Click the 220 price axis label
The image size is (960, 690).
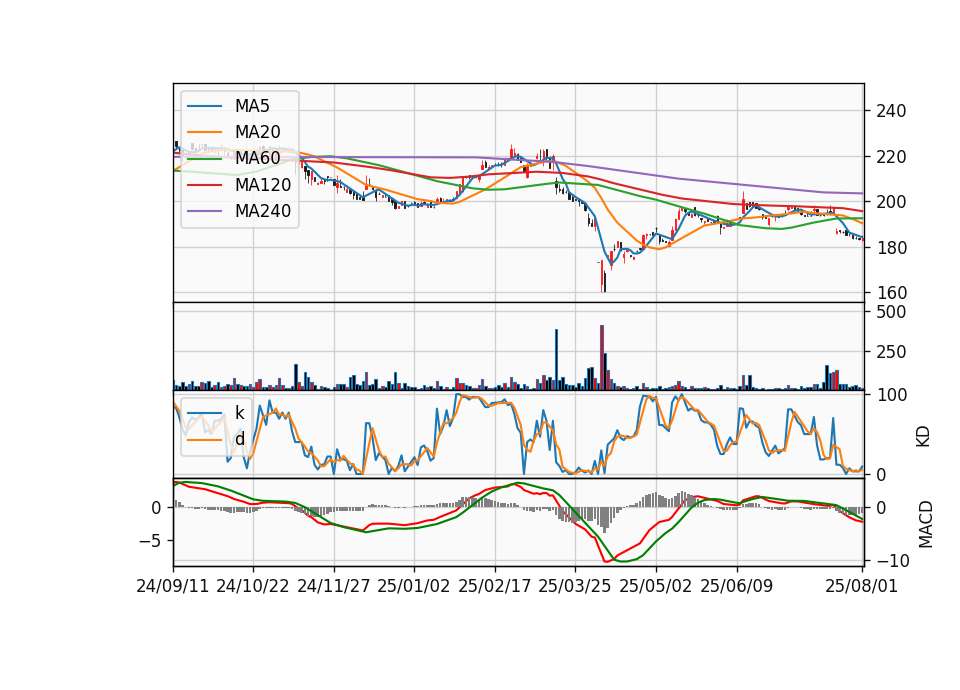coord(891,157)
